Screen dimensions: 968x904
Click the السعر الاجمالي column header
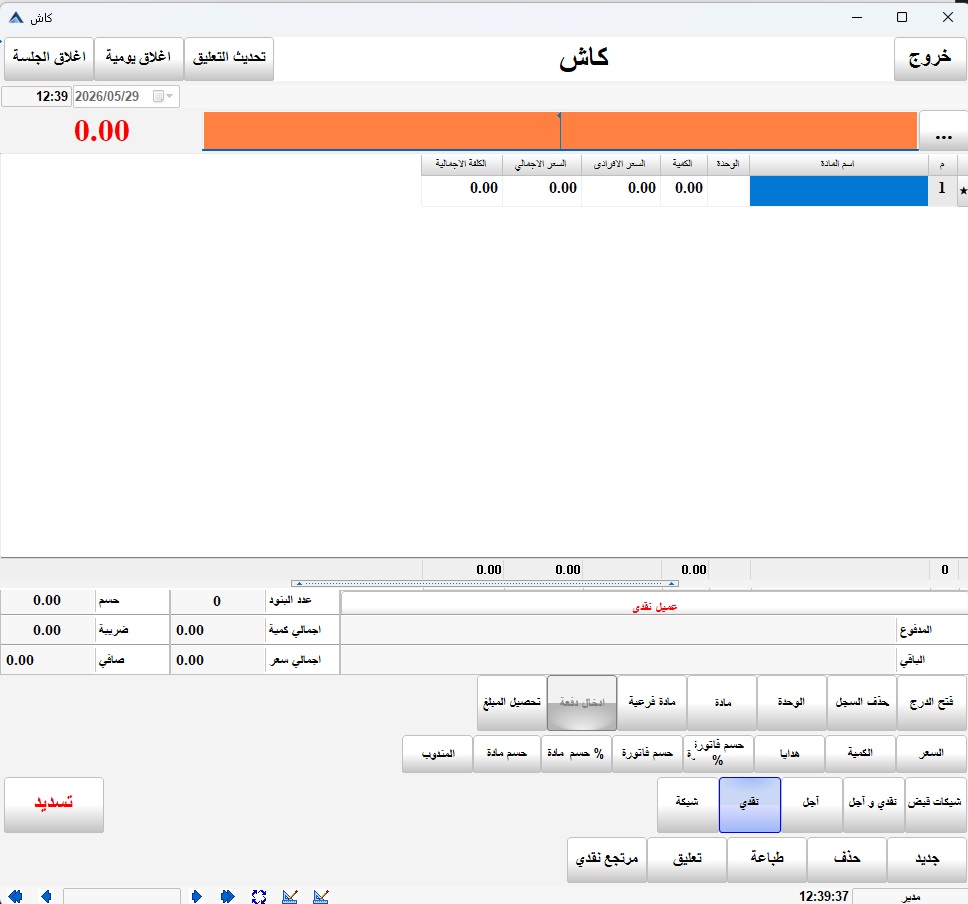[541, 164]
